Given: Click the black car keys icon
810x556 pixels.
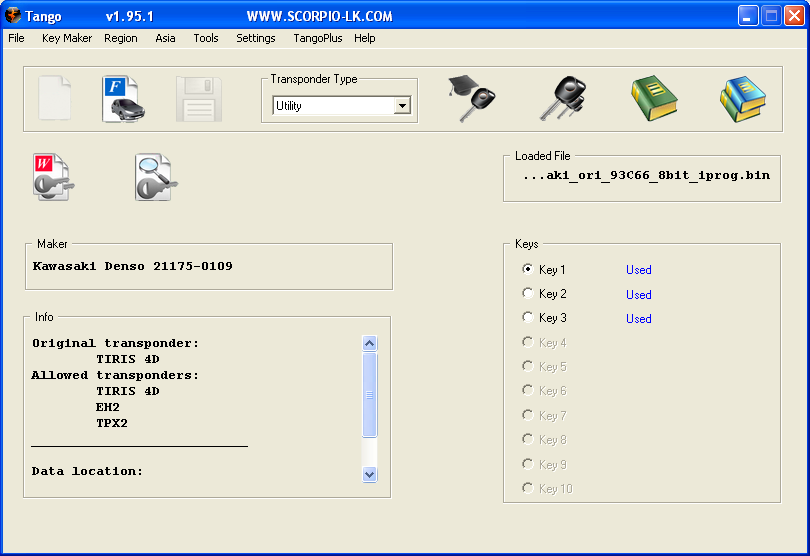Looking at the screenshot, I should click(563, 98).
